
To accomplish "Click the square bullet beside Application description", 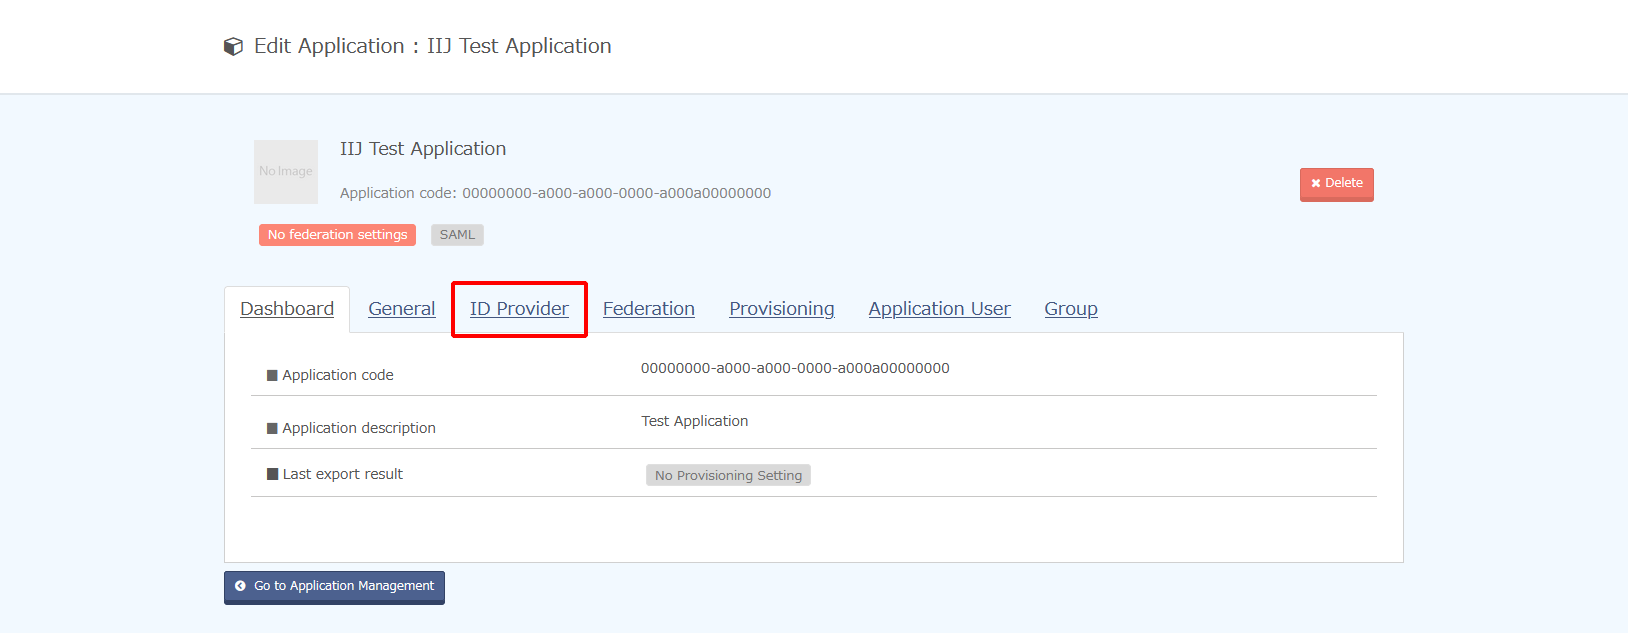I will pos(272,429).
